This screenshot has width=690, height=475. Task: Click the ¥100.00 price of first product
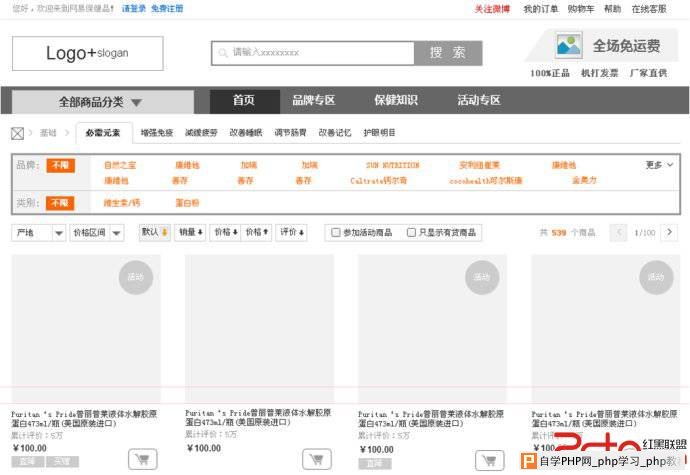tap(29, 448)
